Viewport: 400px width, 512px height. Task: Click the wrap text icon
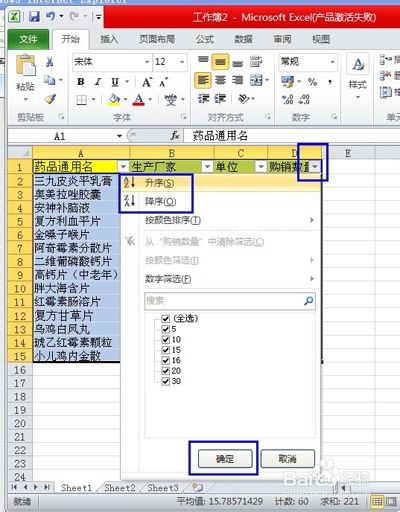256,62
